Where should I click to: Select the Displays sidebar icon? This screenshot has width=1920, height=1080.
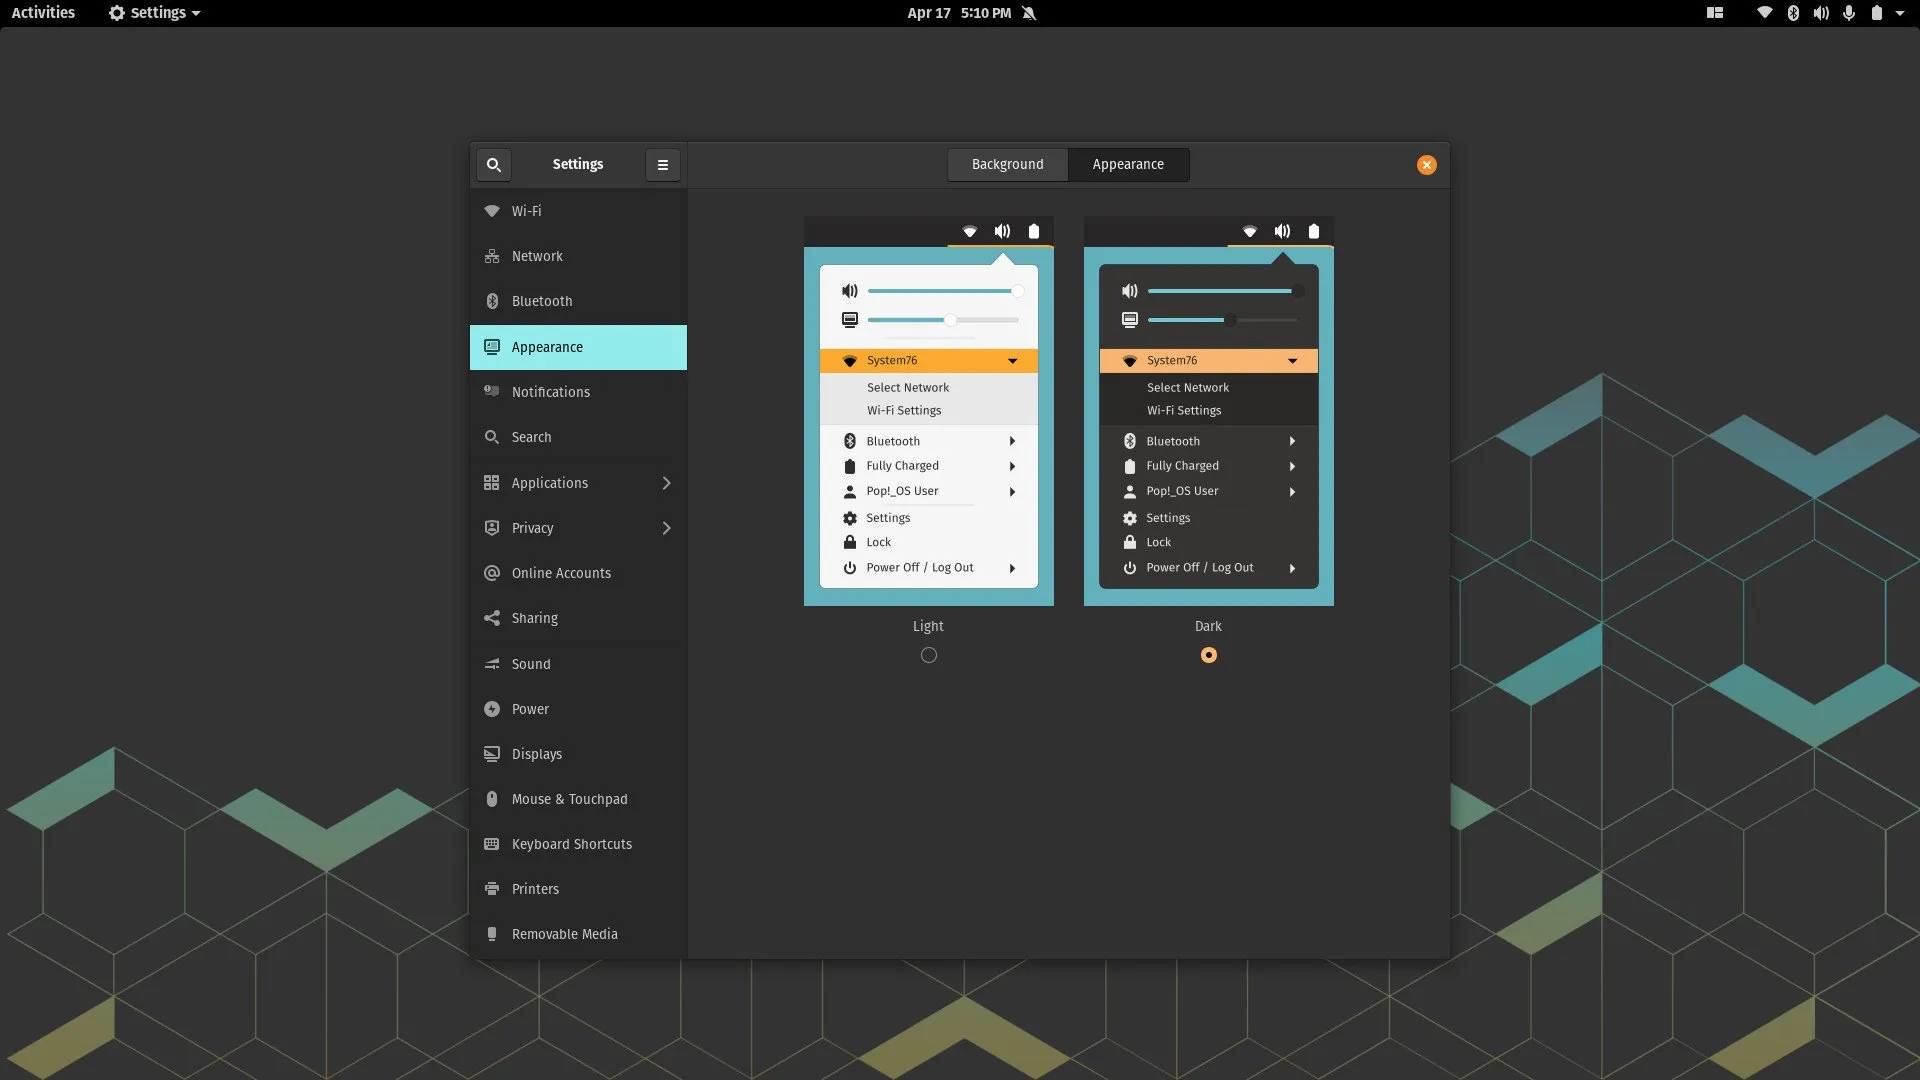(492, 754)
